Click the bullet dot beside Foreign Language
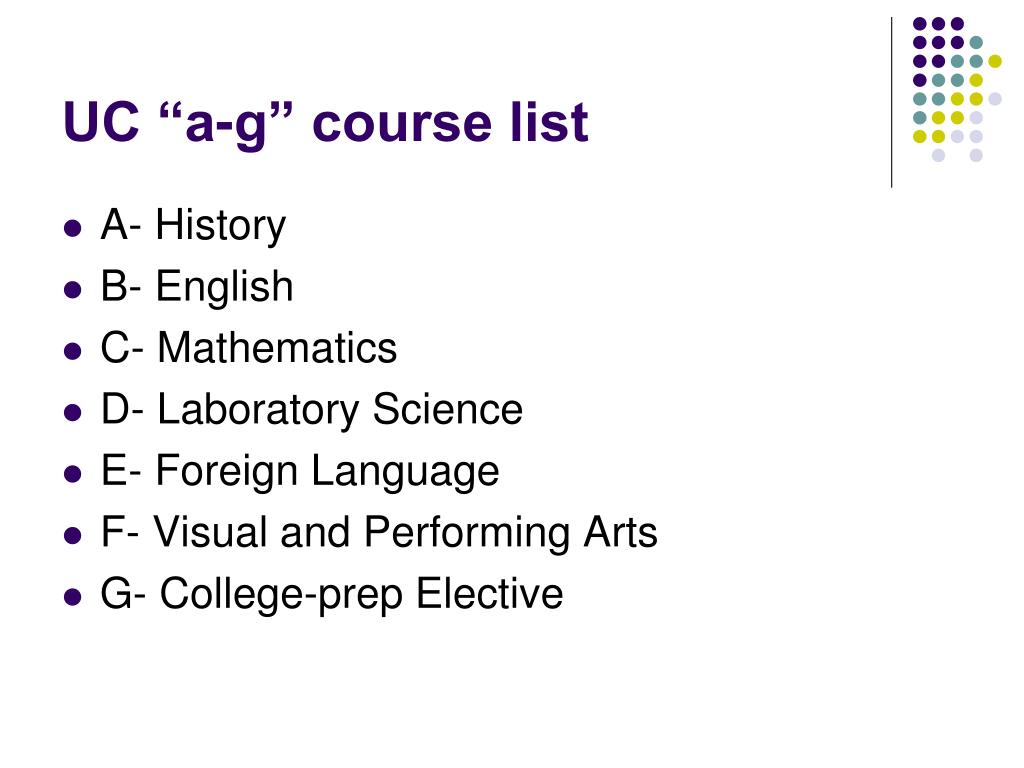 pos(73,473)
